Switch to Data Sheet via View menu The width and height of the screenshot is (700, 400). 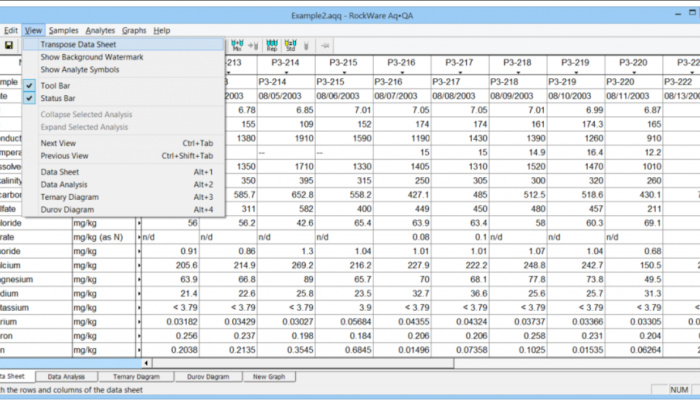click(x=124, y=172)
